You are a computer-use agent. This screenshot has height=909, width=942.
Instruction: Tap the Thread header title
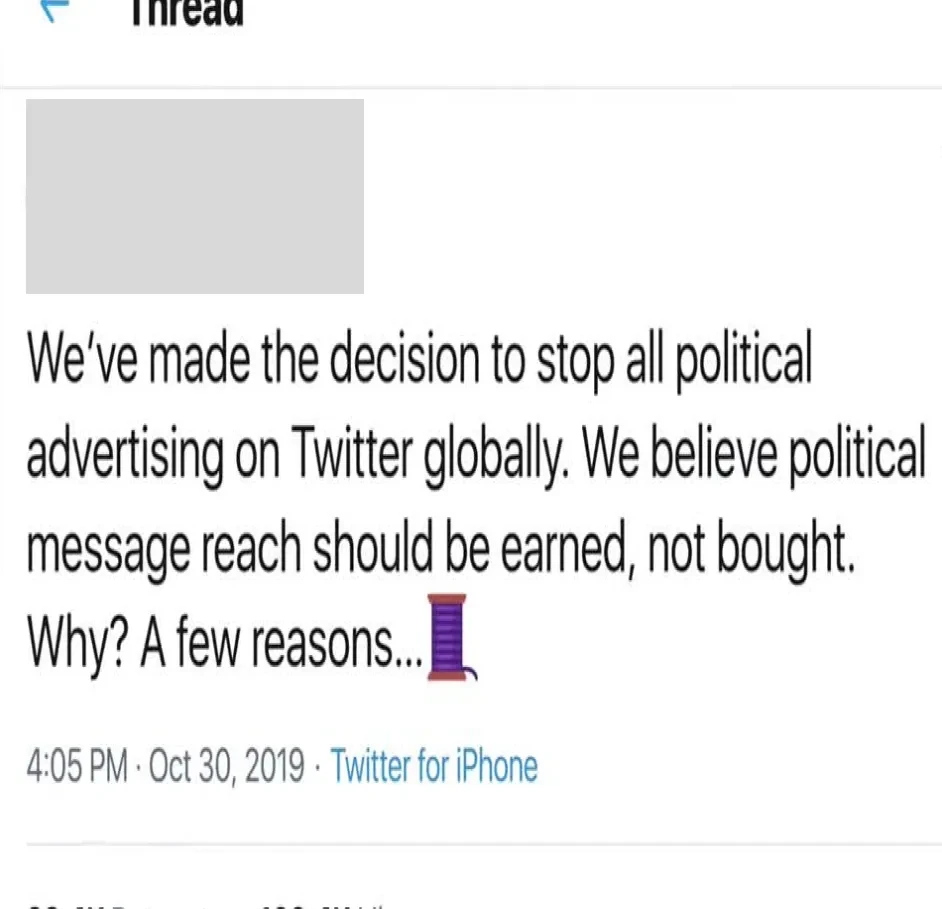(187, 13)
